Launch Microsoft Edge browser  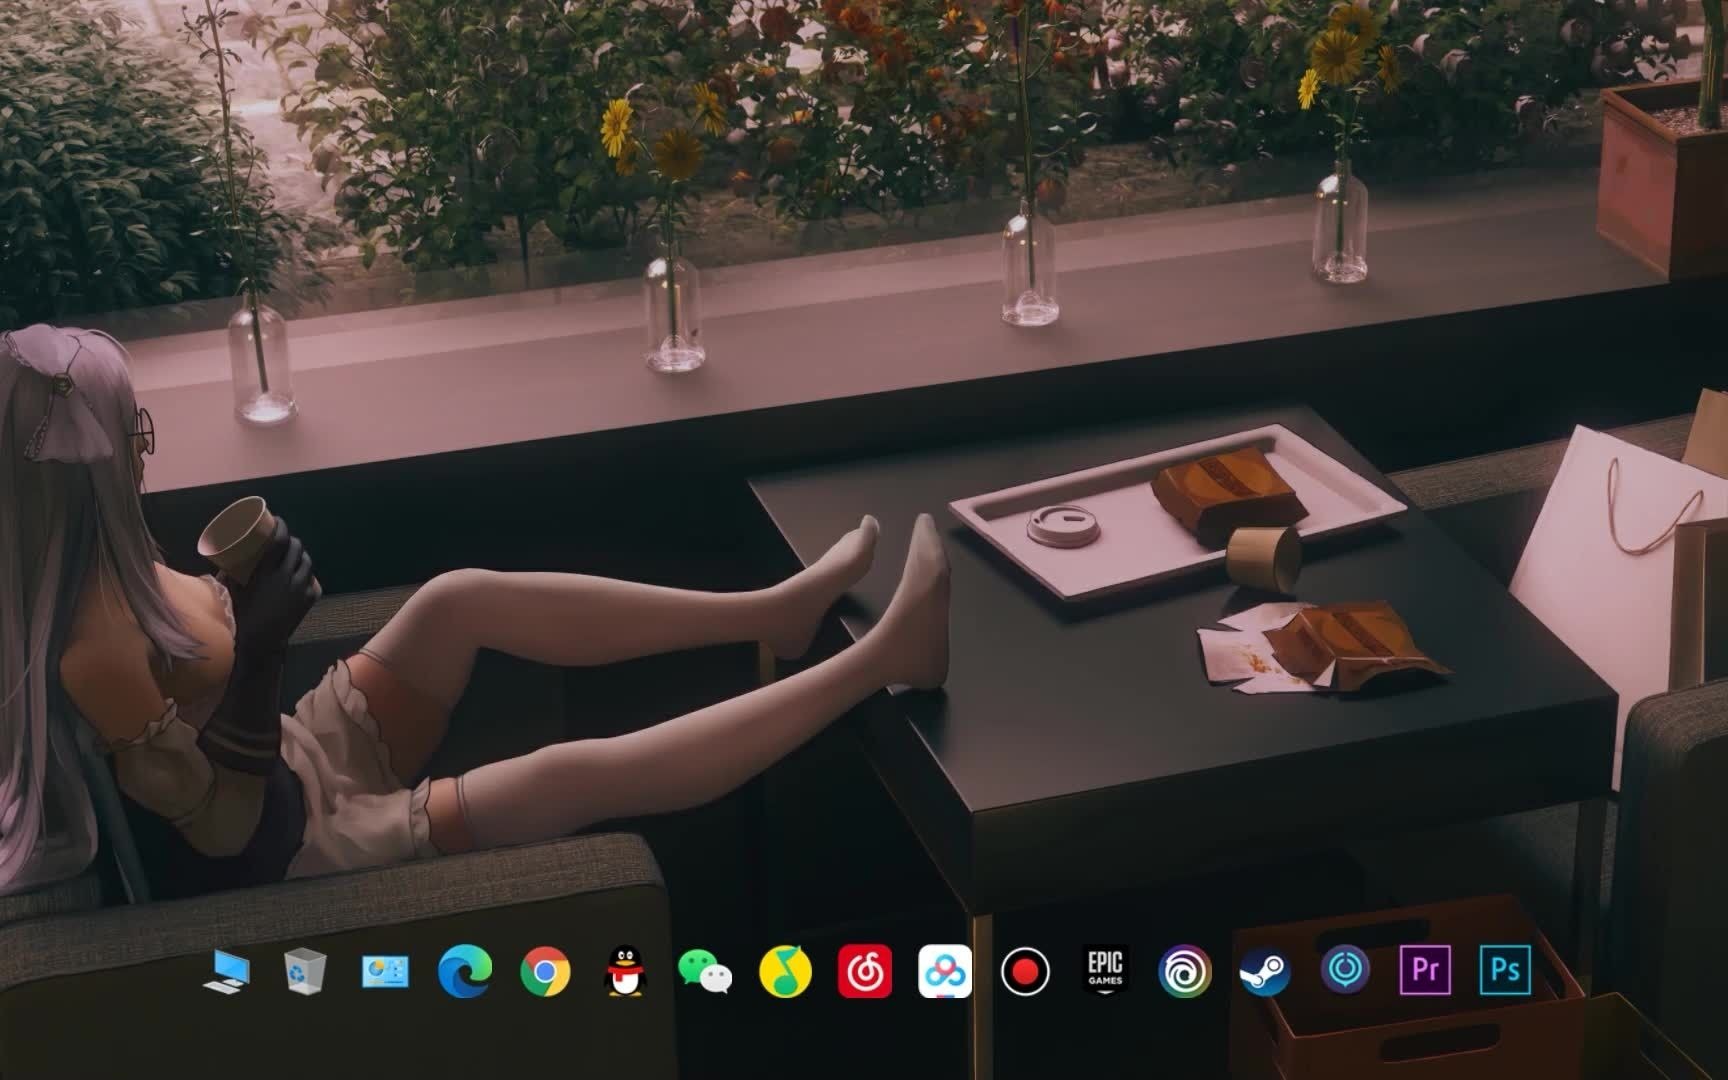[x=465, y=971]
